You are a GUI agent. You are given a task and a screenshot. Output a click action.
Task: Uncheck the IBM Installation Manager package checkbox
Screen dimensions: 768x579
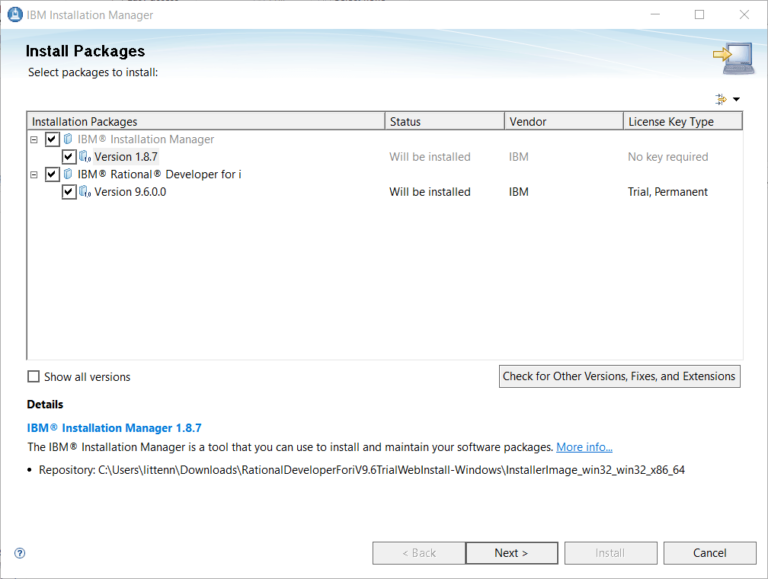click(52, 139)
